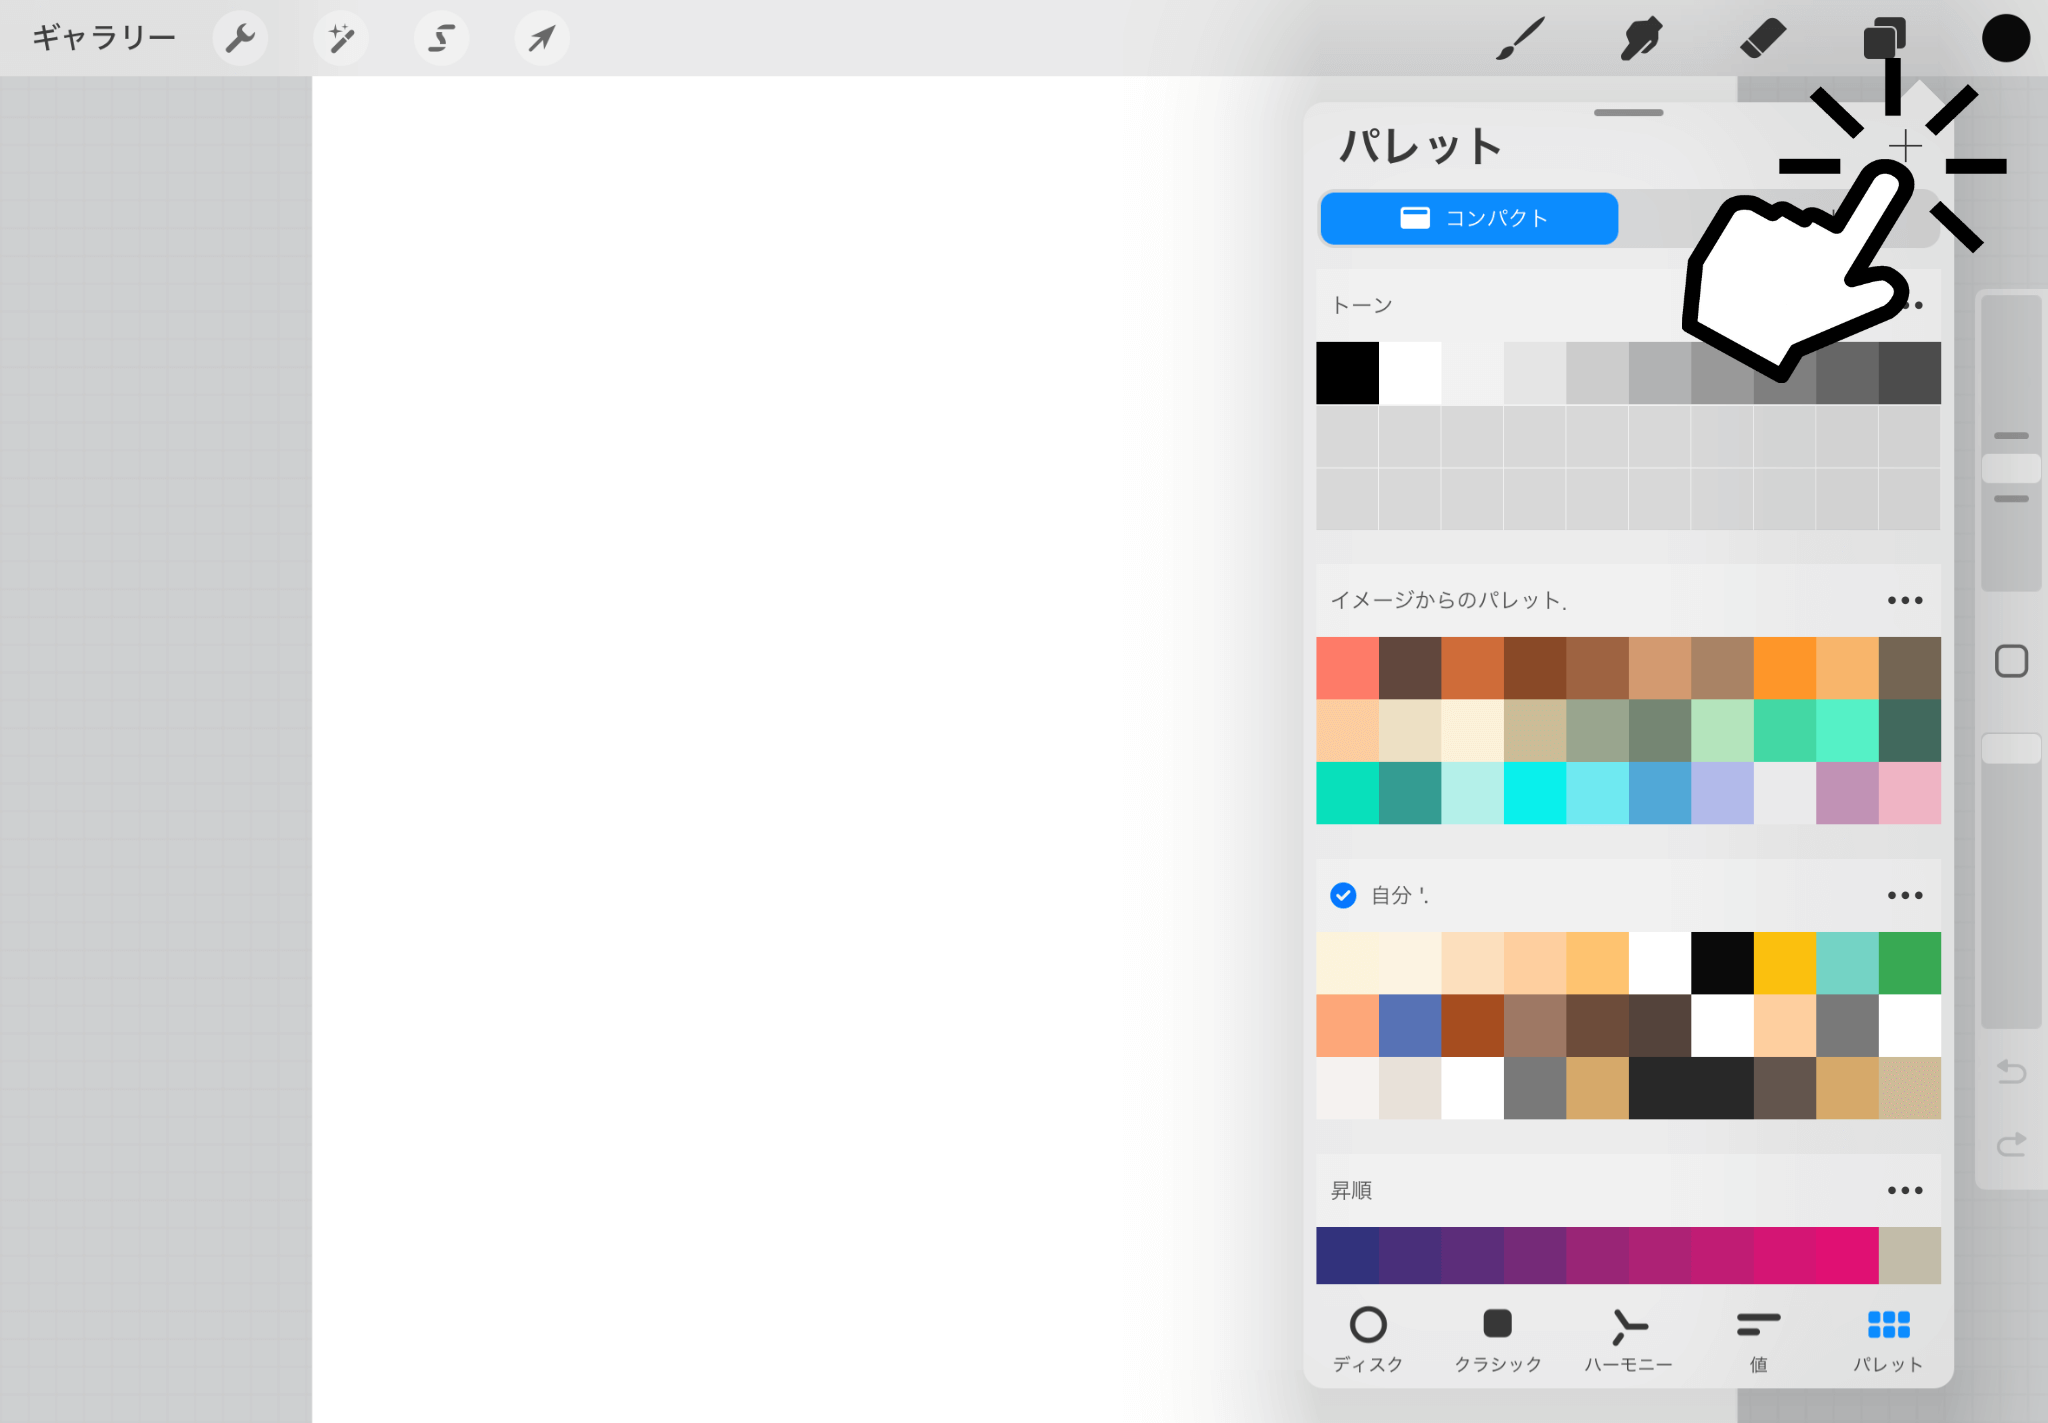
Task: Toggle default checkmark on 自分 palette
Action: [x=1343, y=895]
